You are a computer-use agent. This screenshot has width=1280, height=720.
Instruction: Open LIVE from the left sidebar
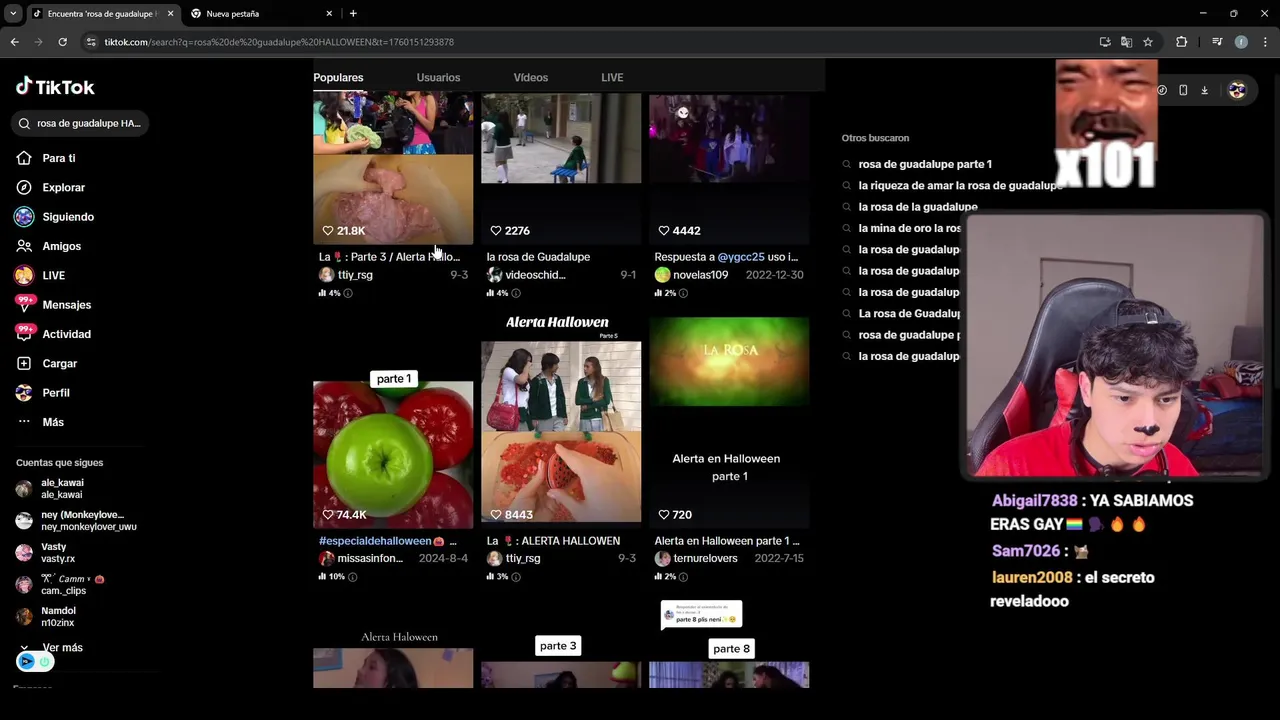coord(41,275)
